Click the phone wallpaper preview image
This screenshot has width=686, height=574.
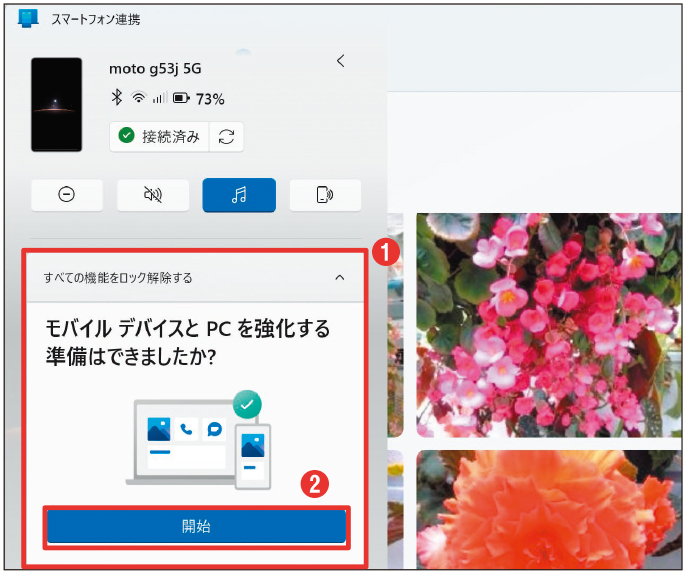pos(56,105)
